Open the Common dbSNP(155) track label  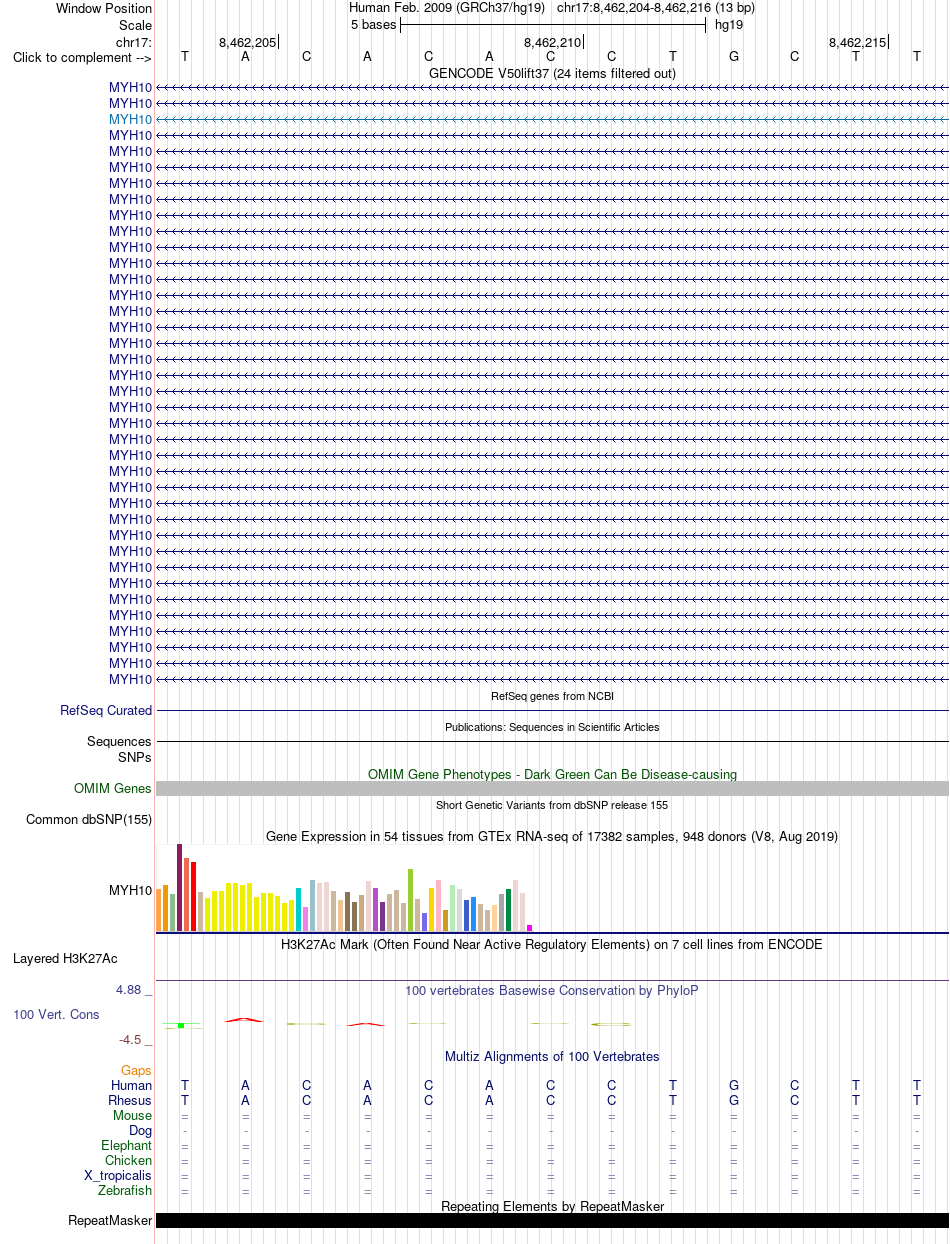coord(89,819)
